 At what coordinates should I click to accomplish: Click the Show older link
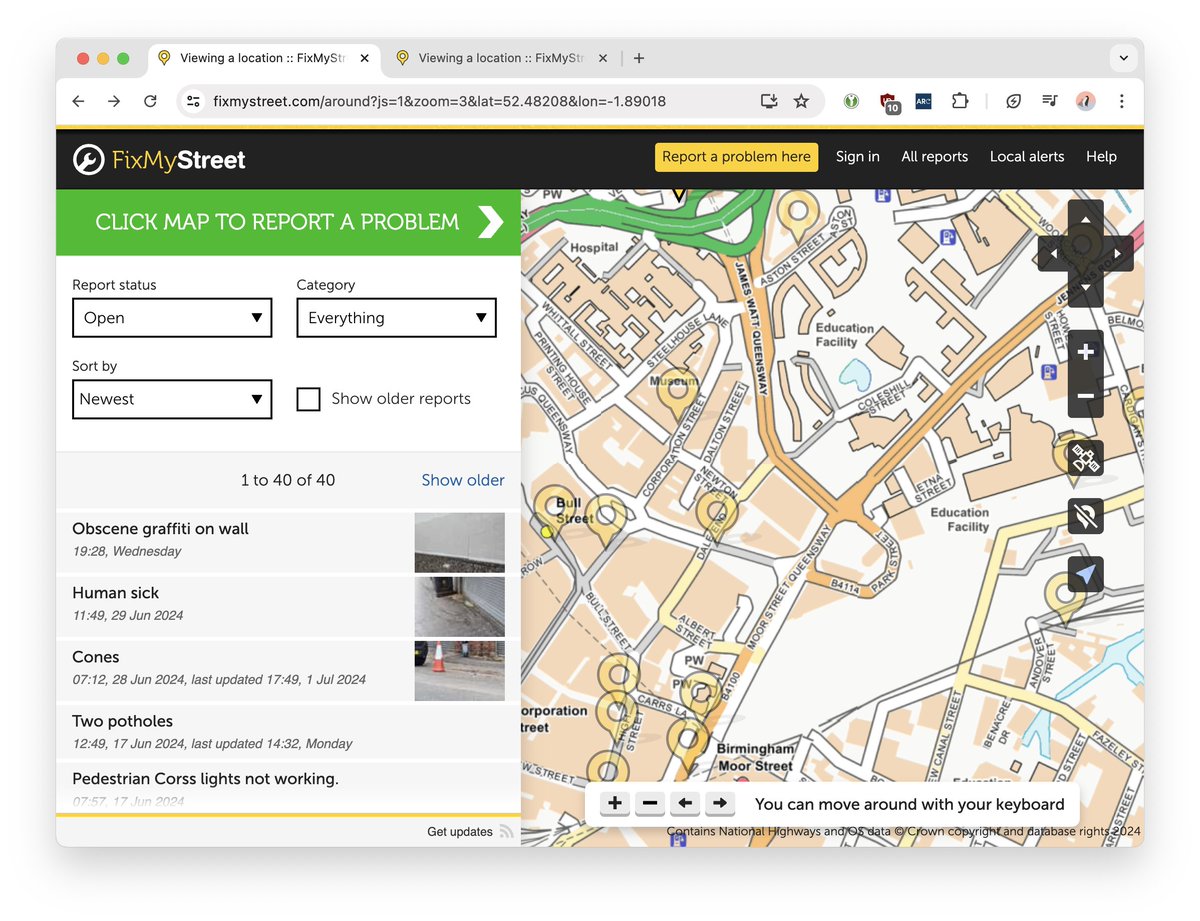[463, 480]
